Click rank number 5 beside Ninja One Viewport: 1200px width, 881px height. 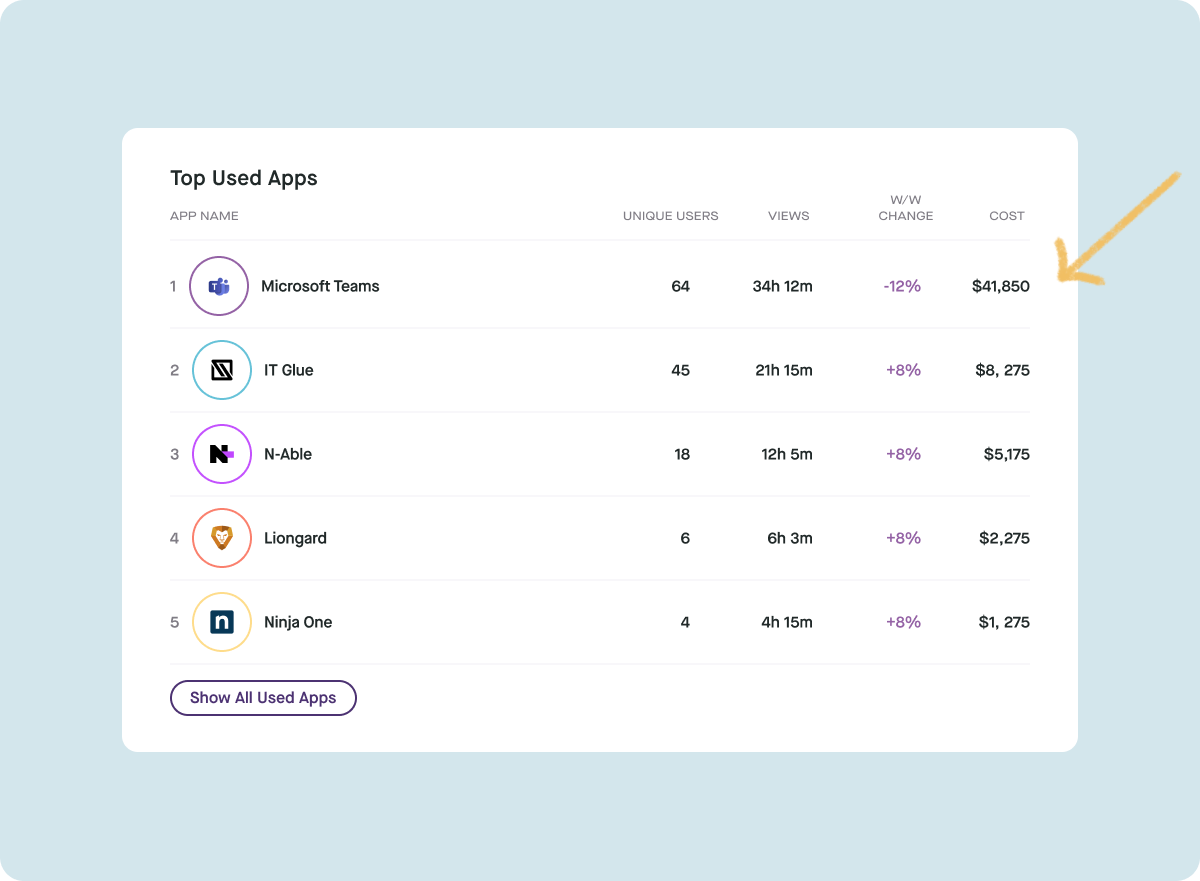click(174, 622)
